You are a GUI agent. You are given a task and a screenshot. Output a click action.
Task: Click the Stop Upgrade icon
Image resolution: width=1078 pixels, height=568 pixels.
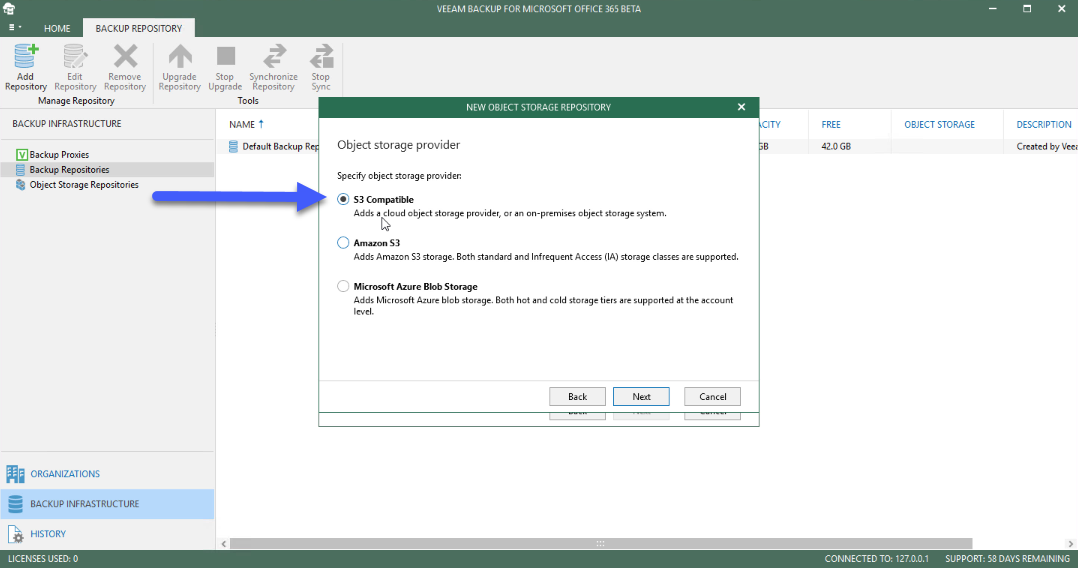[226, 56]
